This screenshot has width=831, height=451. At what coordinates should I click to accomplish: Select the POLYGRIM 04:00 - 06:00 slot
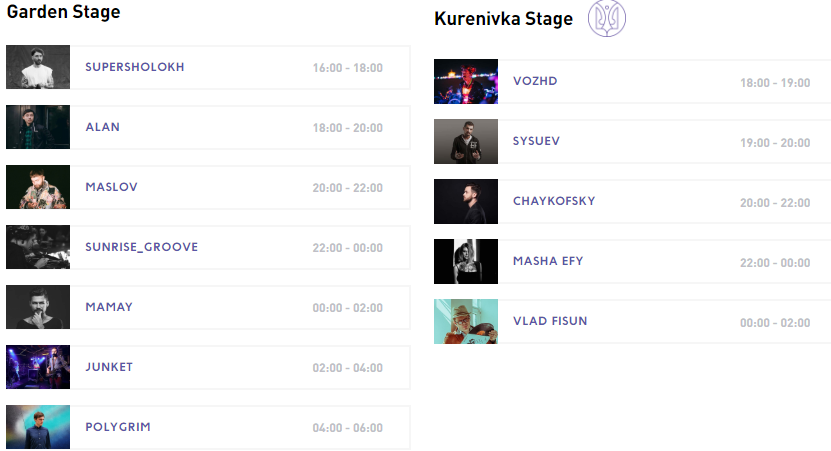tap(347, 428)
